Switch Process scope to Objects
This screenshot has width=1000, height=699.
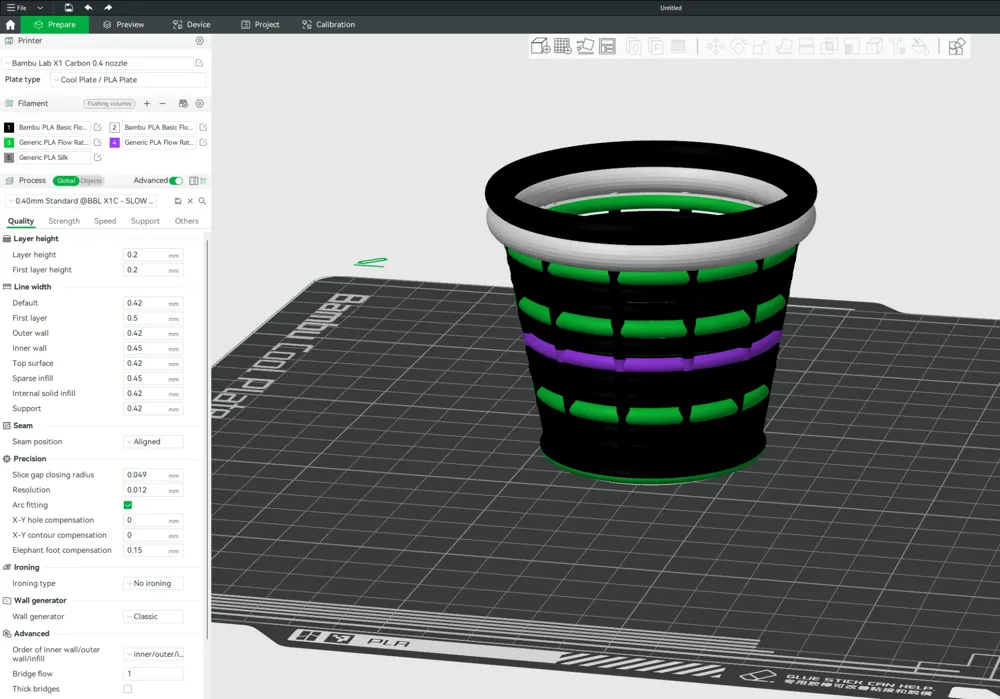click(x=92, y=181)
